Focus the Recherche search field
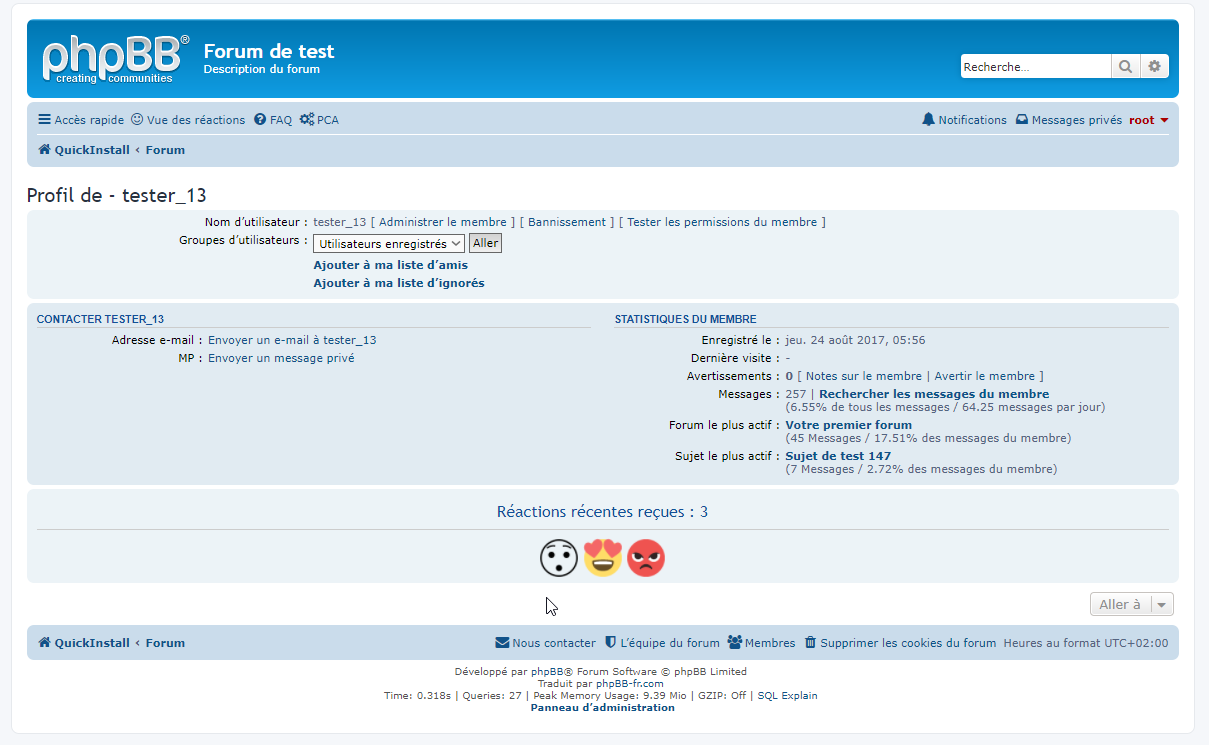Screen dimensions: 1209x745 (x=1035, y=67)
